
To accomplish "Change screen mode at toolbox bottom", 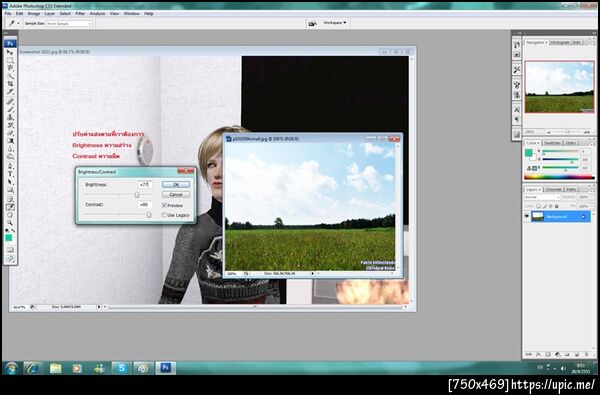I will pos(10,258).
